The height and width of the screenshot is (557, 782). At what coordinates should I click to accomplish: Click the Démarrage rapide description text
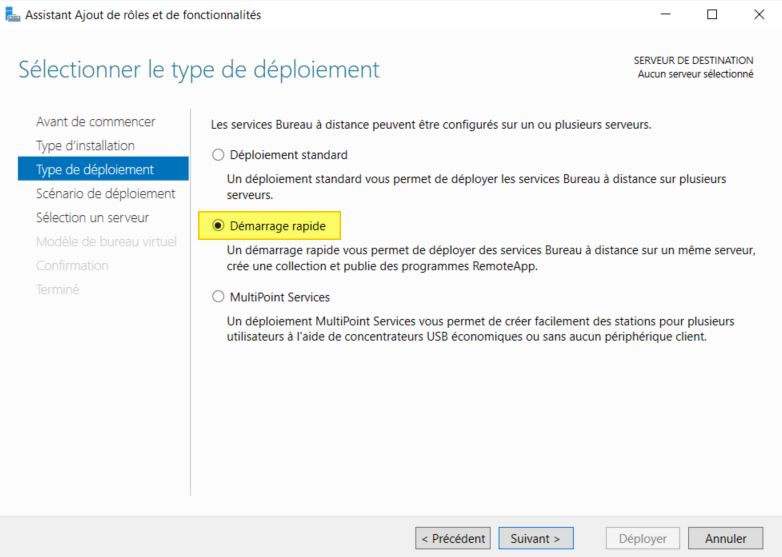pos(490,258)
